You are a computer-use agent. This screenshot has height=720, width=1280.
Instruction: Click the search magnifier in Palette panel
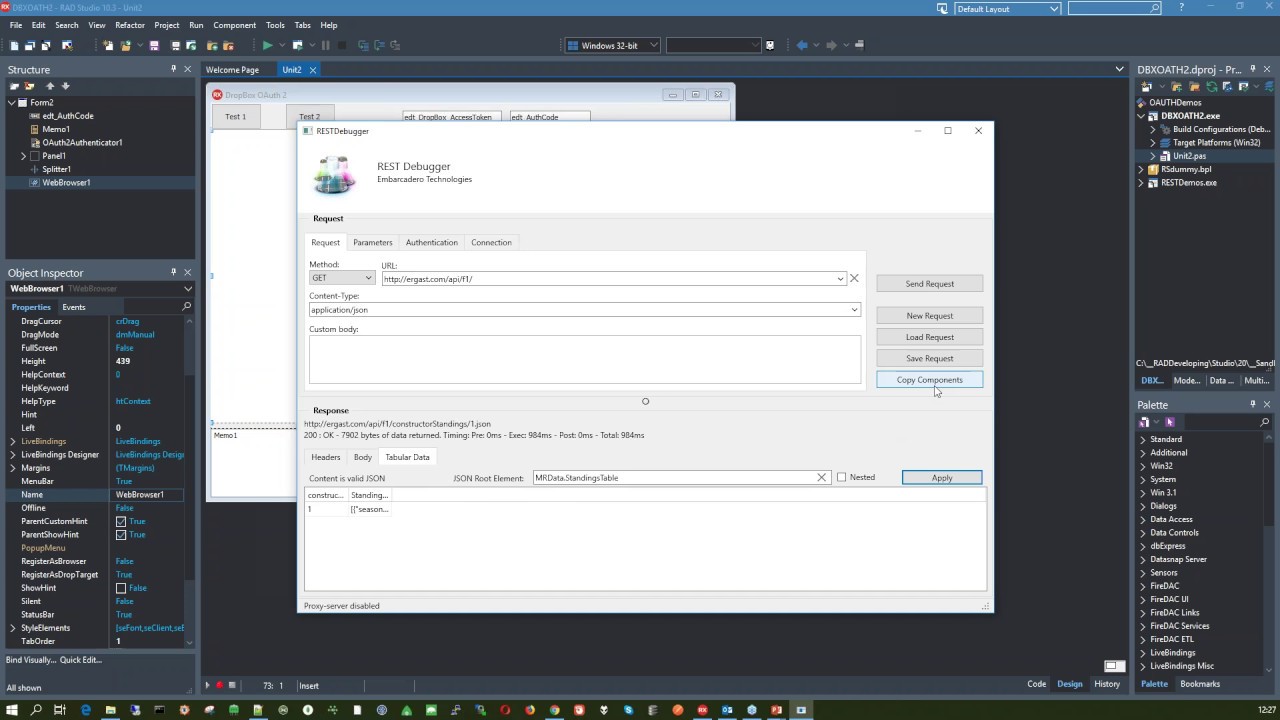[x=1264, y=422]
